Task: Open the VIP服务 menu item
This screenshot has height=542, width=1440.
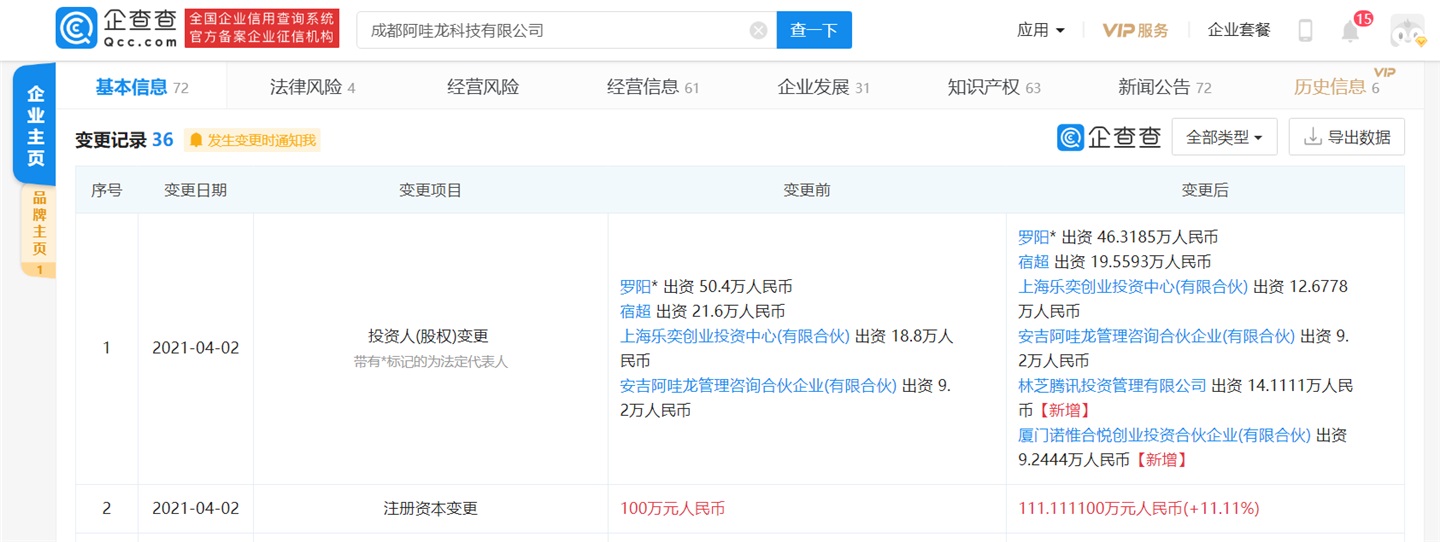Action: pos(1135,30)
